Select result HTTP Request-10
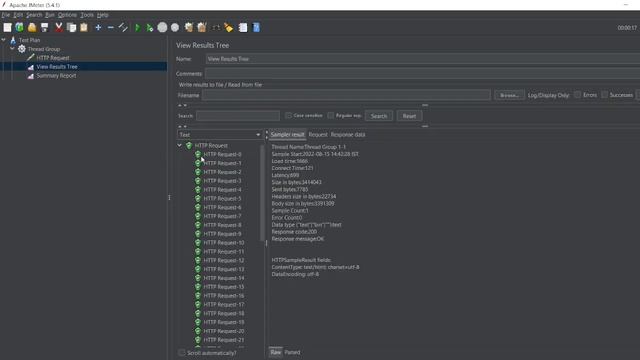 [224, 242]
